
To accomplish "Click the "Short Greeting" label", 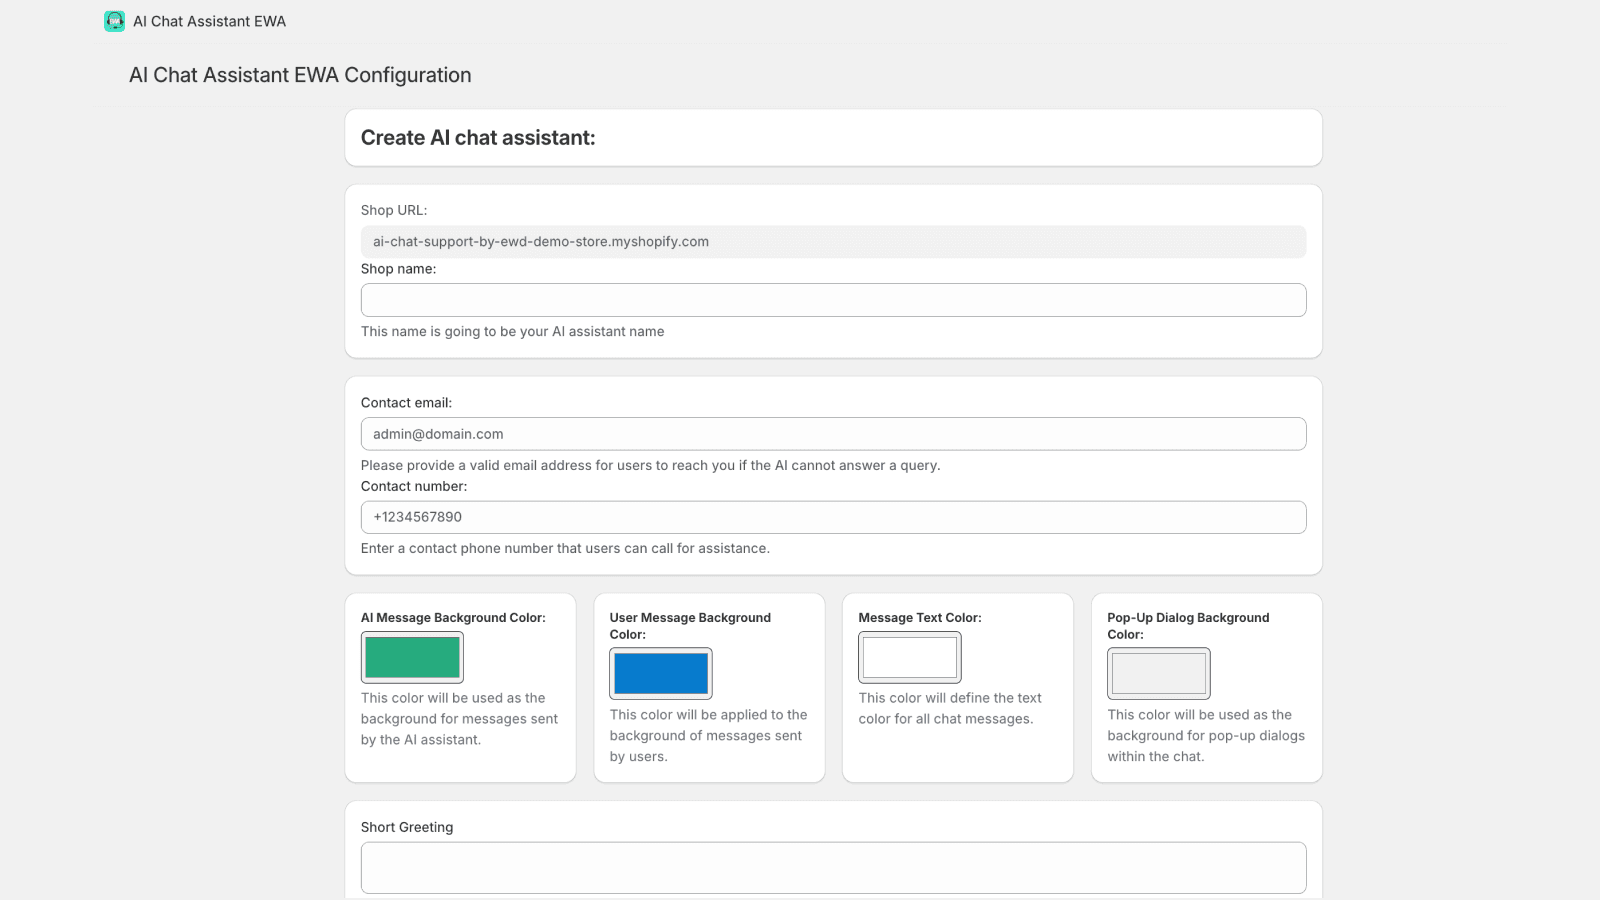I will tap(407, 827).
